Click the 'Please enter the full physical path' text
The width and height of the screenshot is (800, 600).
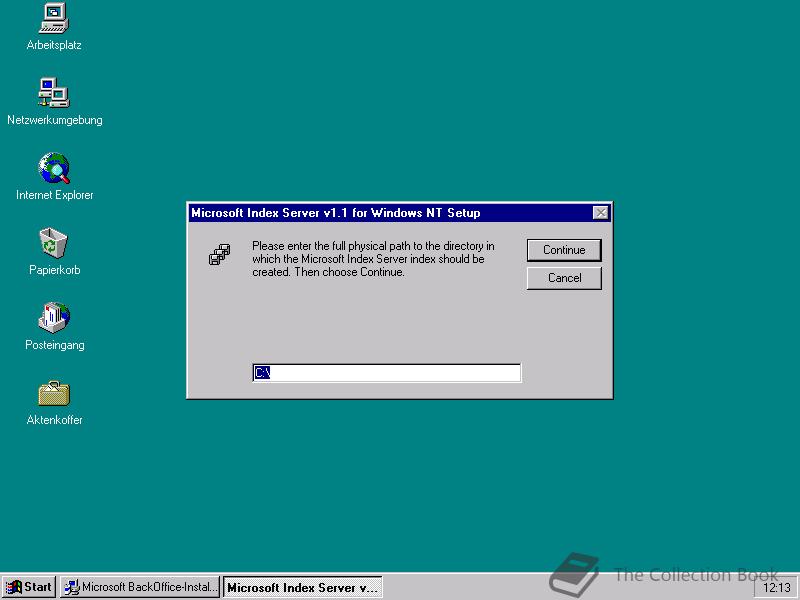373,259
